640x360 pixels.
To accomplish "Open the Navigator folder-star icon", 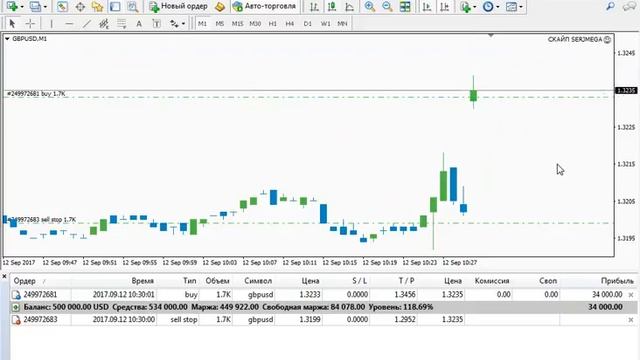I will [x=97, y=7].
